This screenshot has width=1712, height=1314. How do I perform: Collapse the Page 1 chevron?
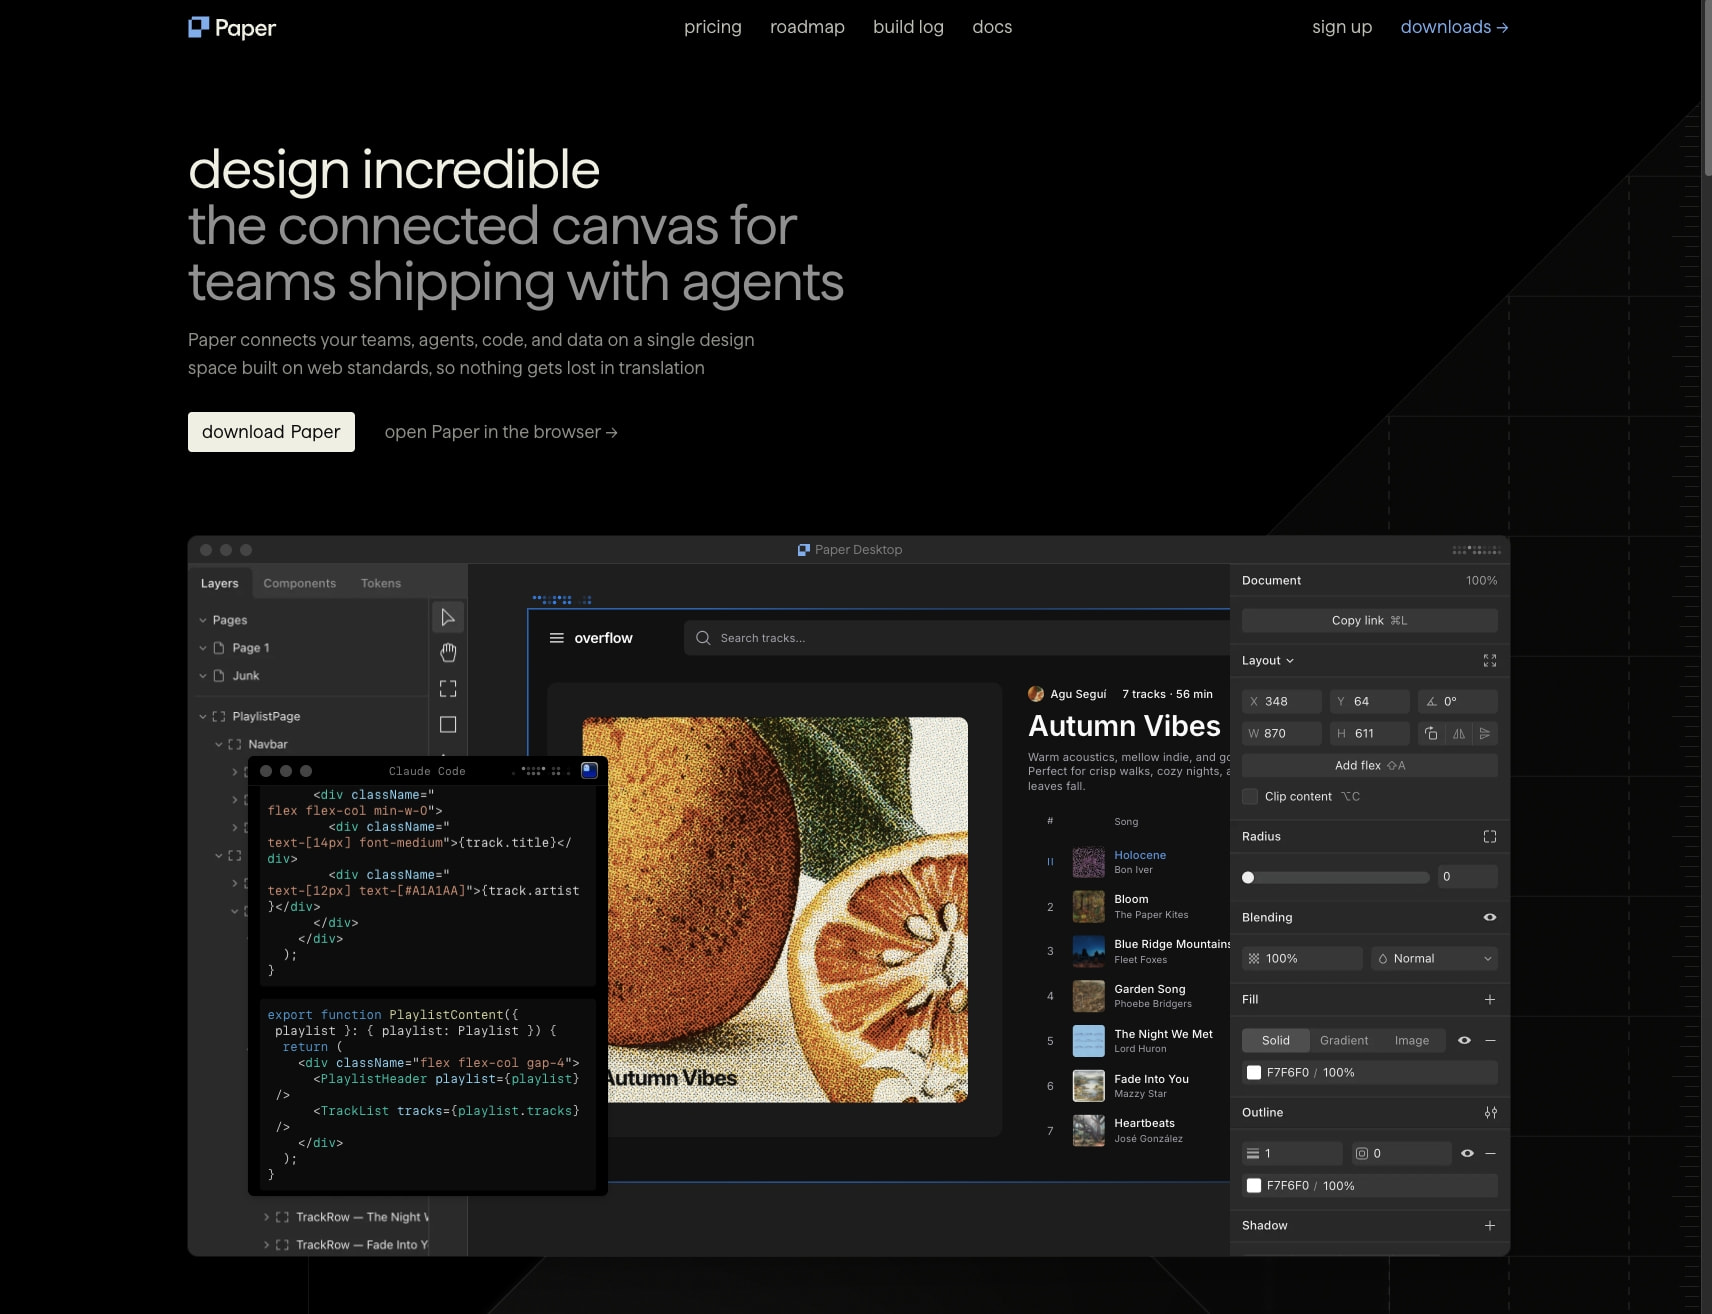point(203,648)
